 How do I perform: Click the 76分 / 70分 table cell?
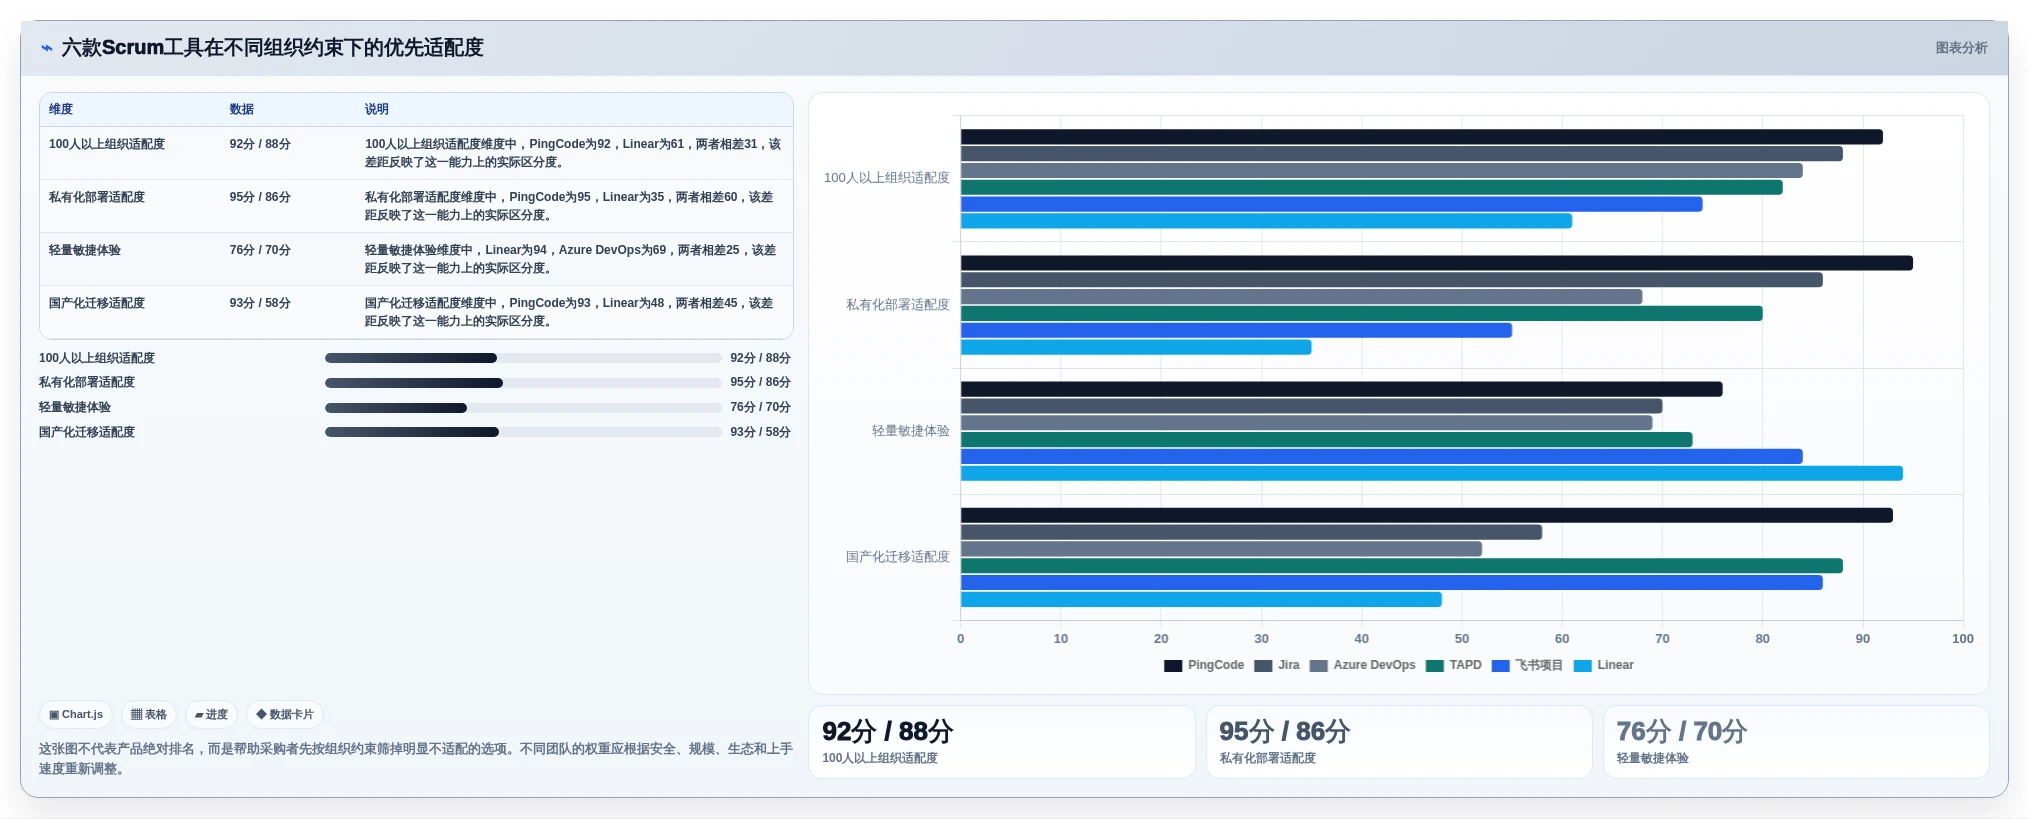[x=260, y=250]
